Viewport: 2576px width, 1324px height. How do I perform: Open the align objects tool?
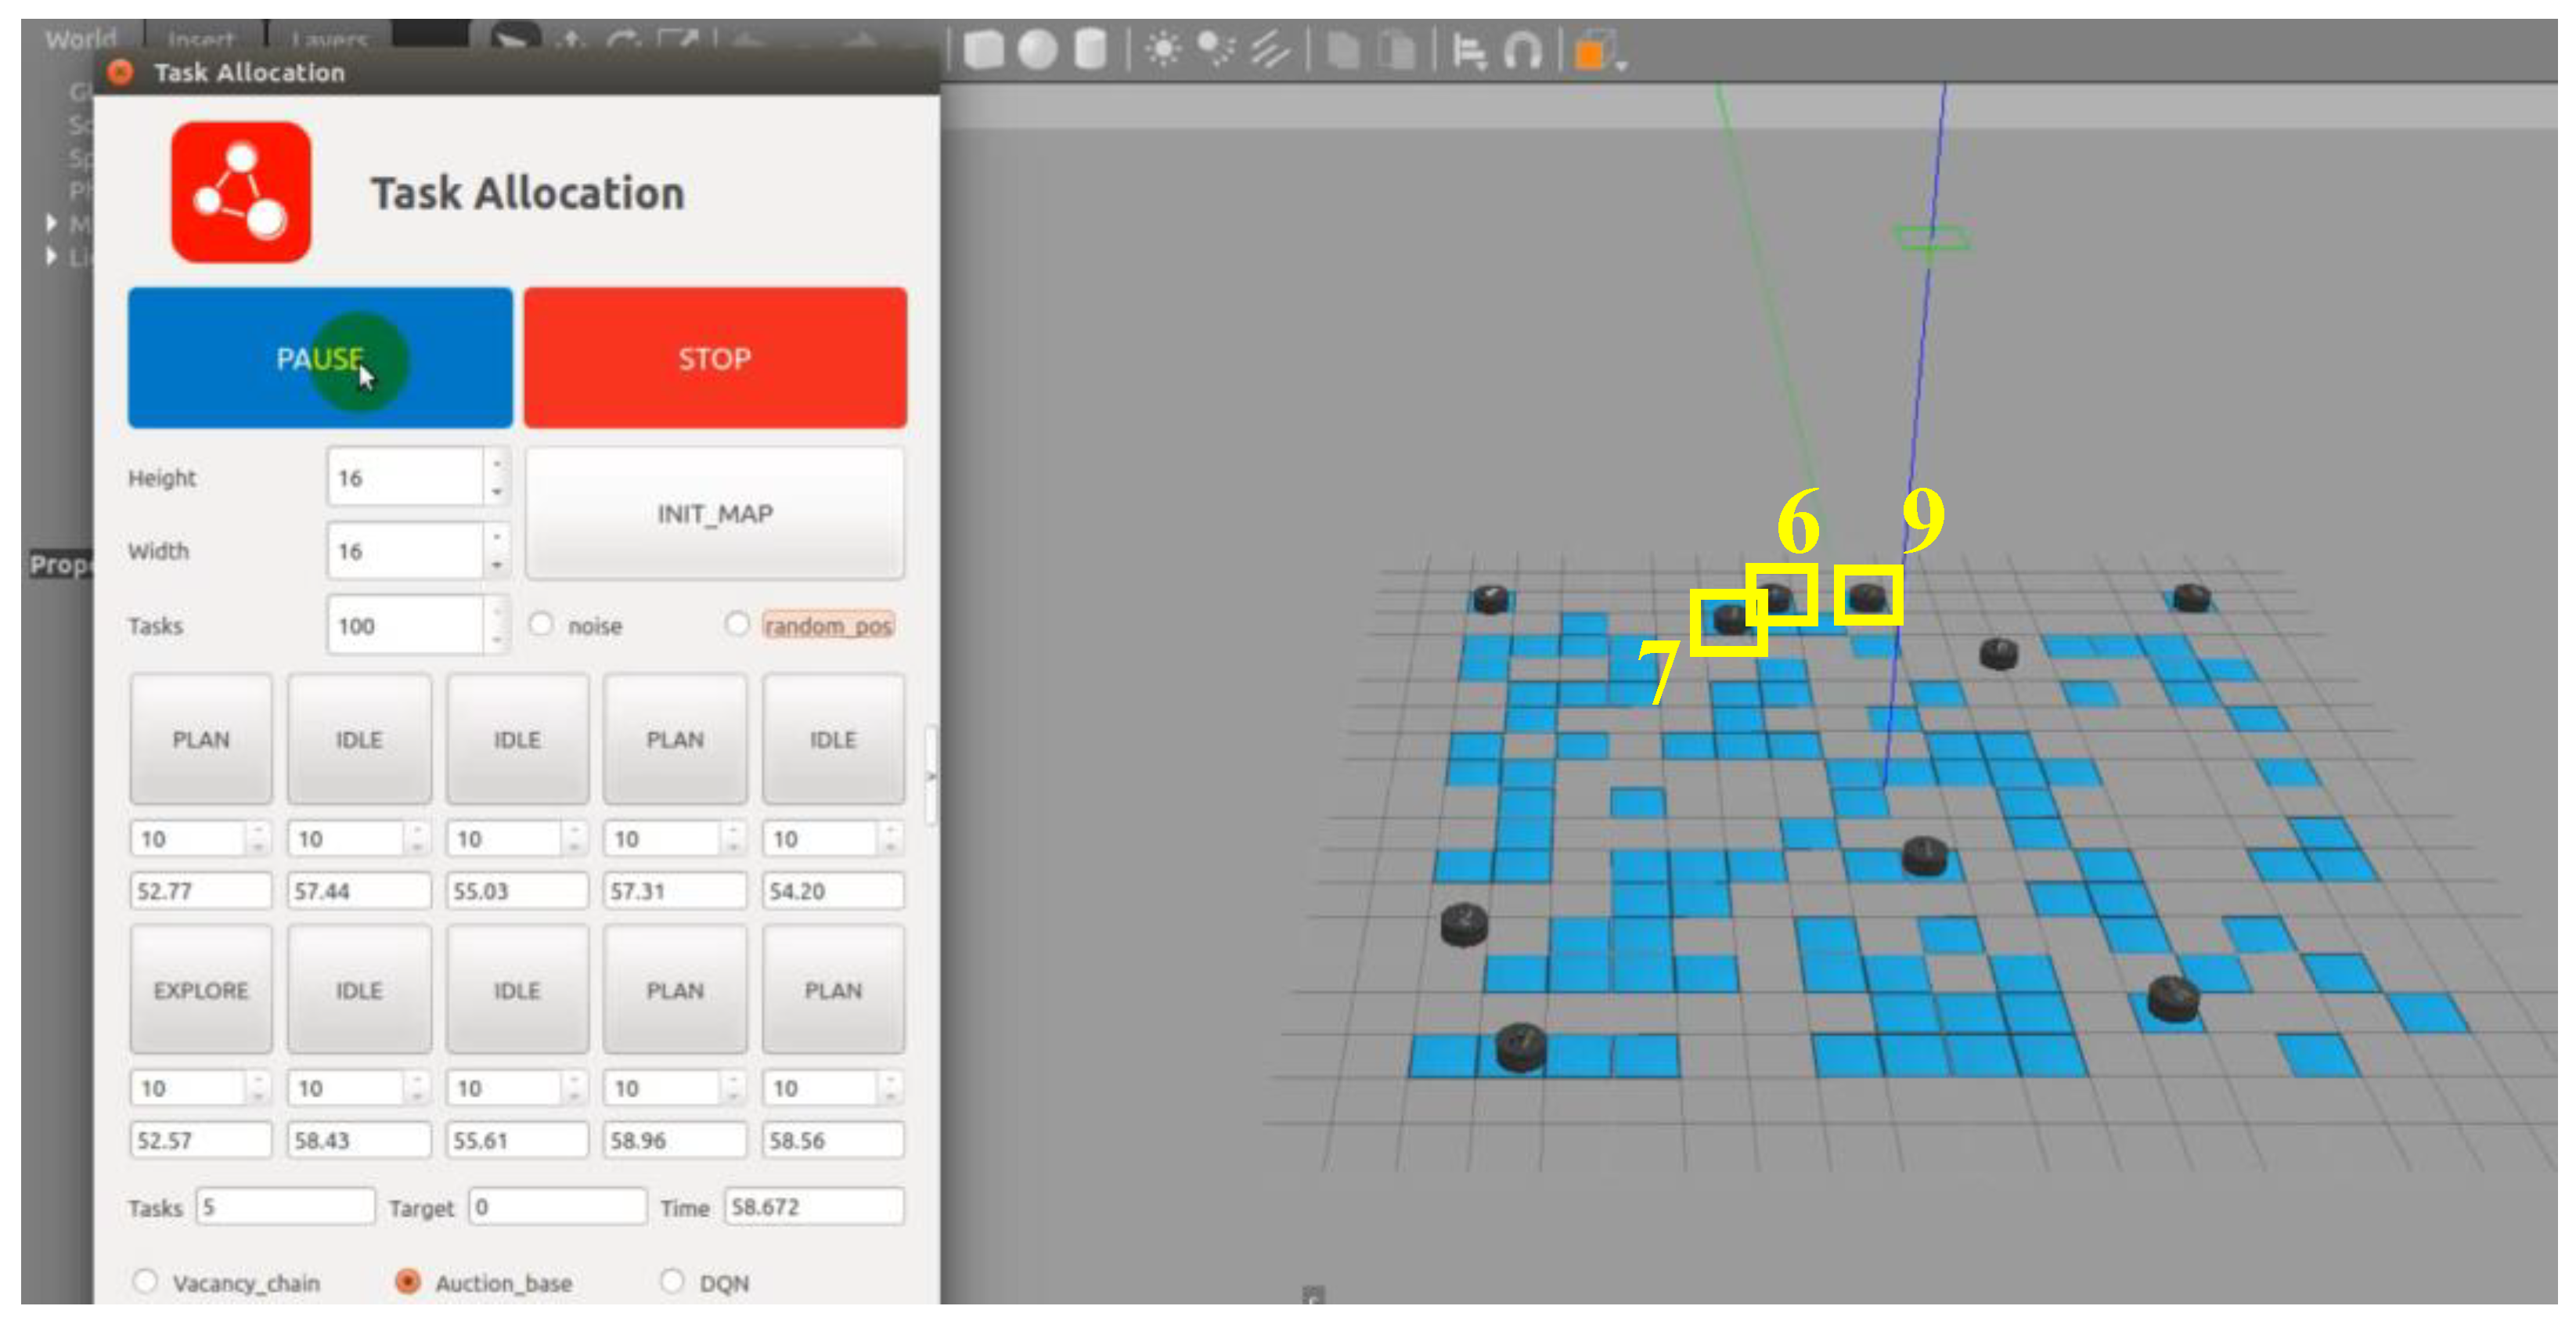pos(1468,49)
